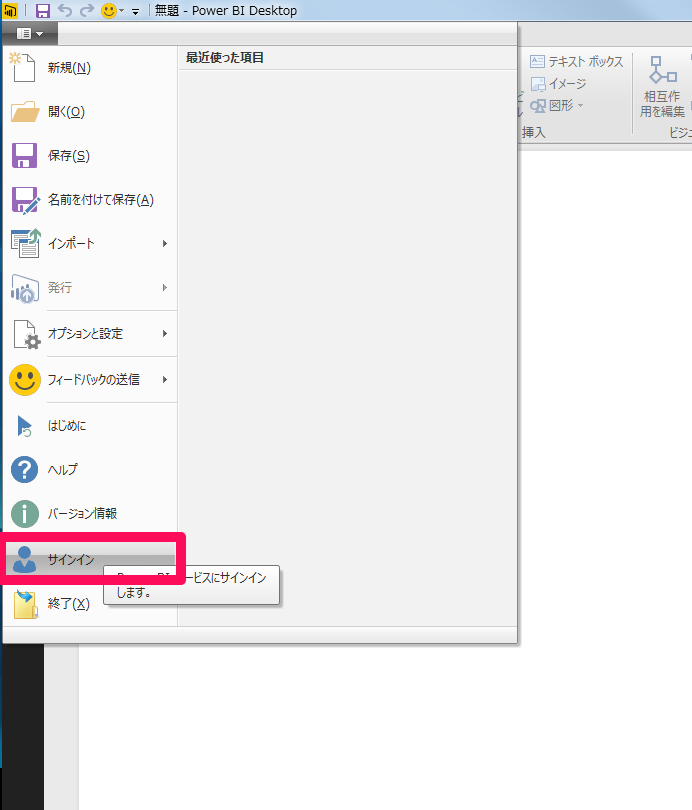Image resolution: width=692 pixels, height=810 pixels.
Task: Click the edit interactions diagram icon
Action: (x=663, y=70)
